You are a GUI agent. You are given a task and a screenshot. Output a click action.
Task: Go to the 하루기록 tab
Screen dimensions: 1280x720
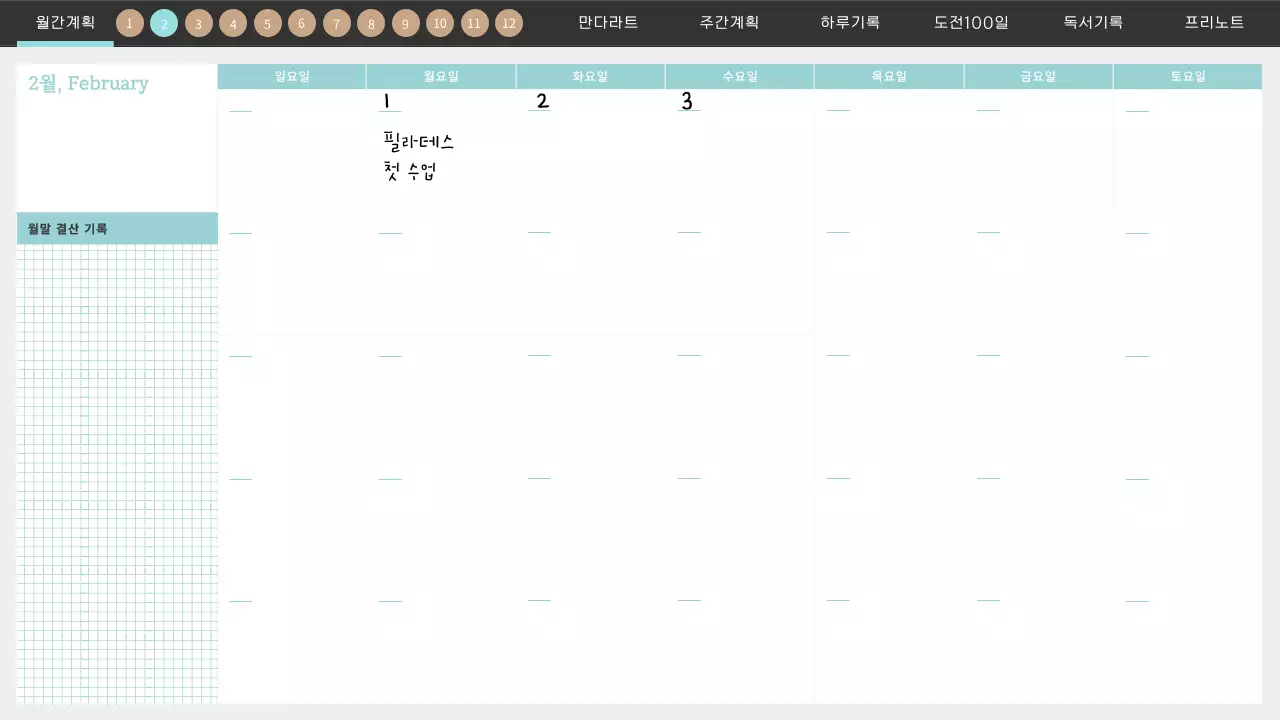click(x=850, y=22)
